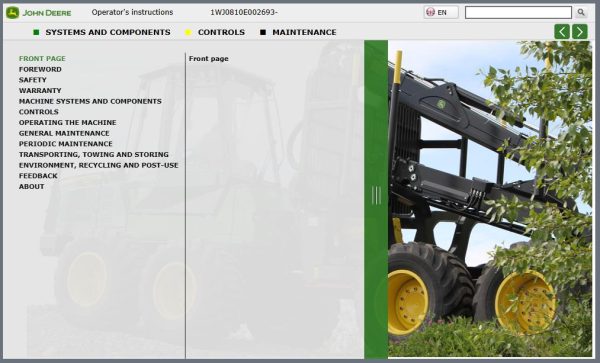Viewport: 600px width, 363px height.
Task: Open Operating the Machine chapter
Action: 68,123
